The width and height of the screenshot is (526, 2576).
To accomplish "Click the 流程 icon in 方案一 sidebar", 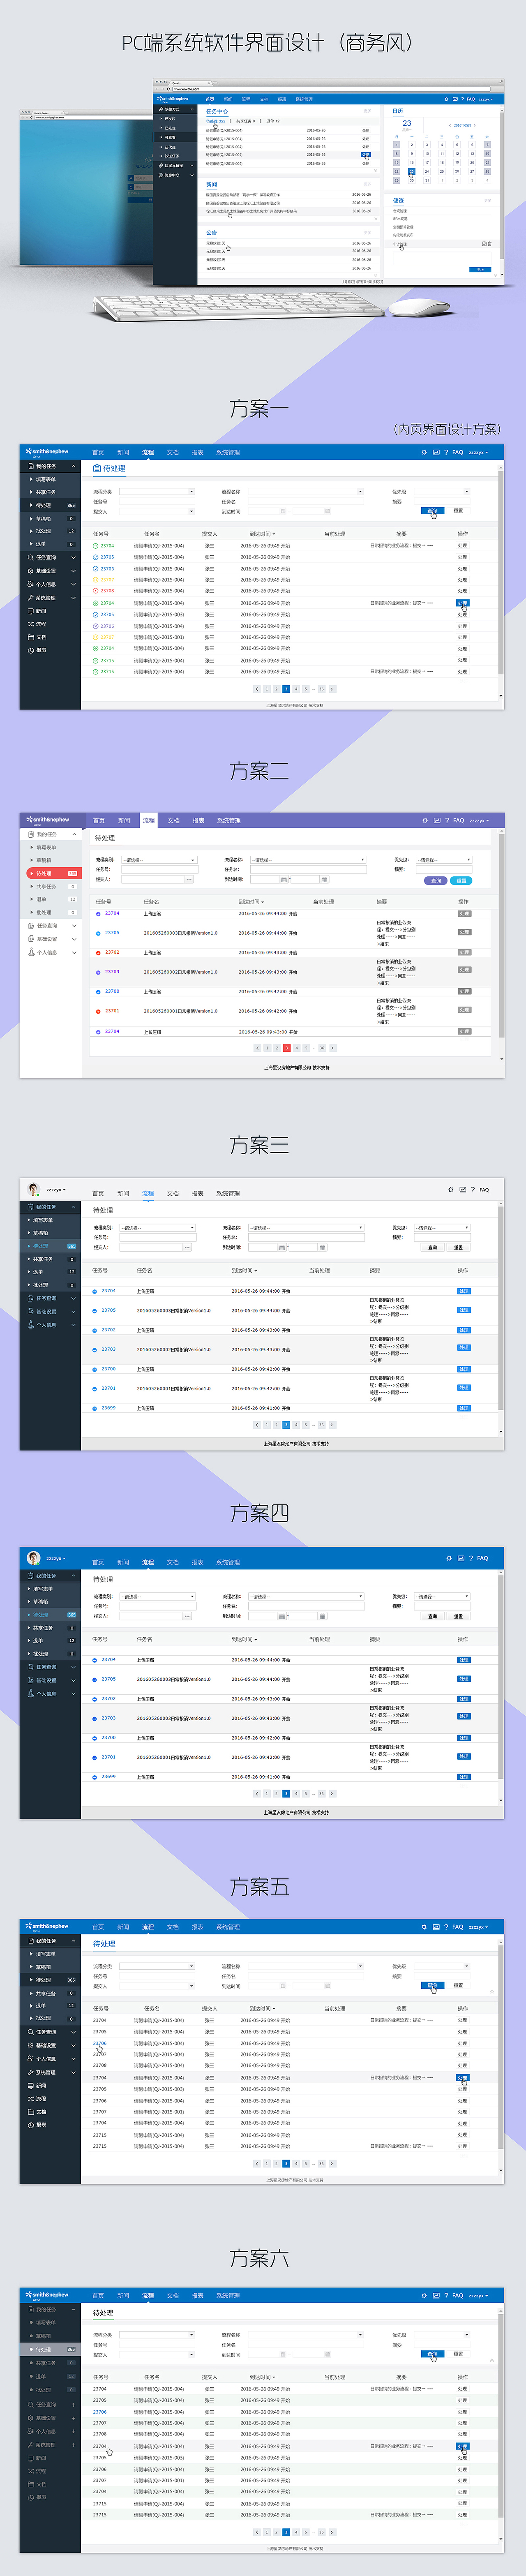I will tap(30, 624).
